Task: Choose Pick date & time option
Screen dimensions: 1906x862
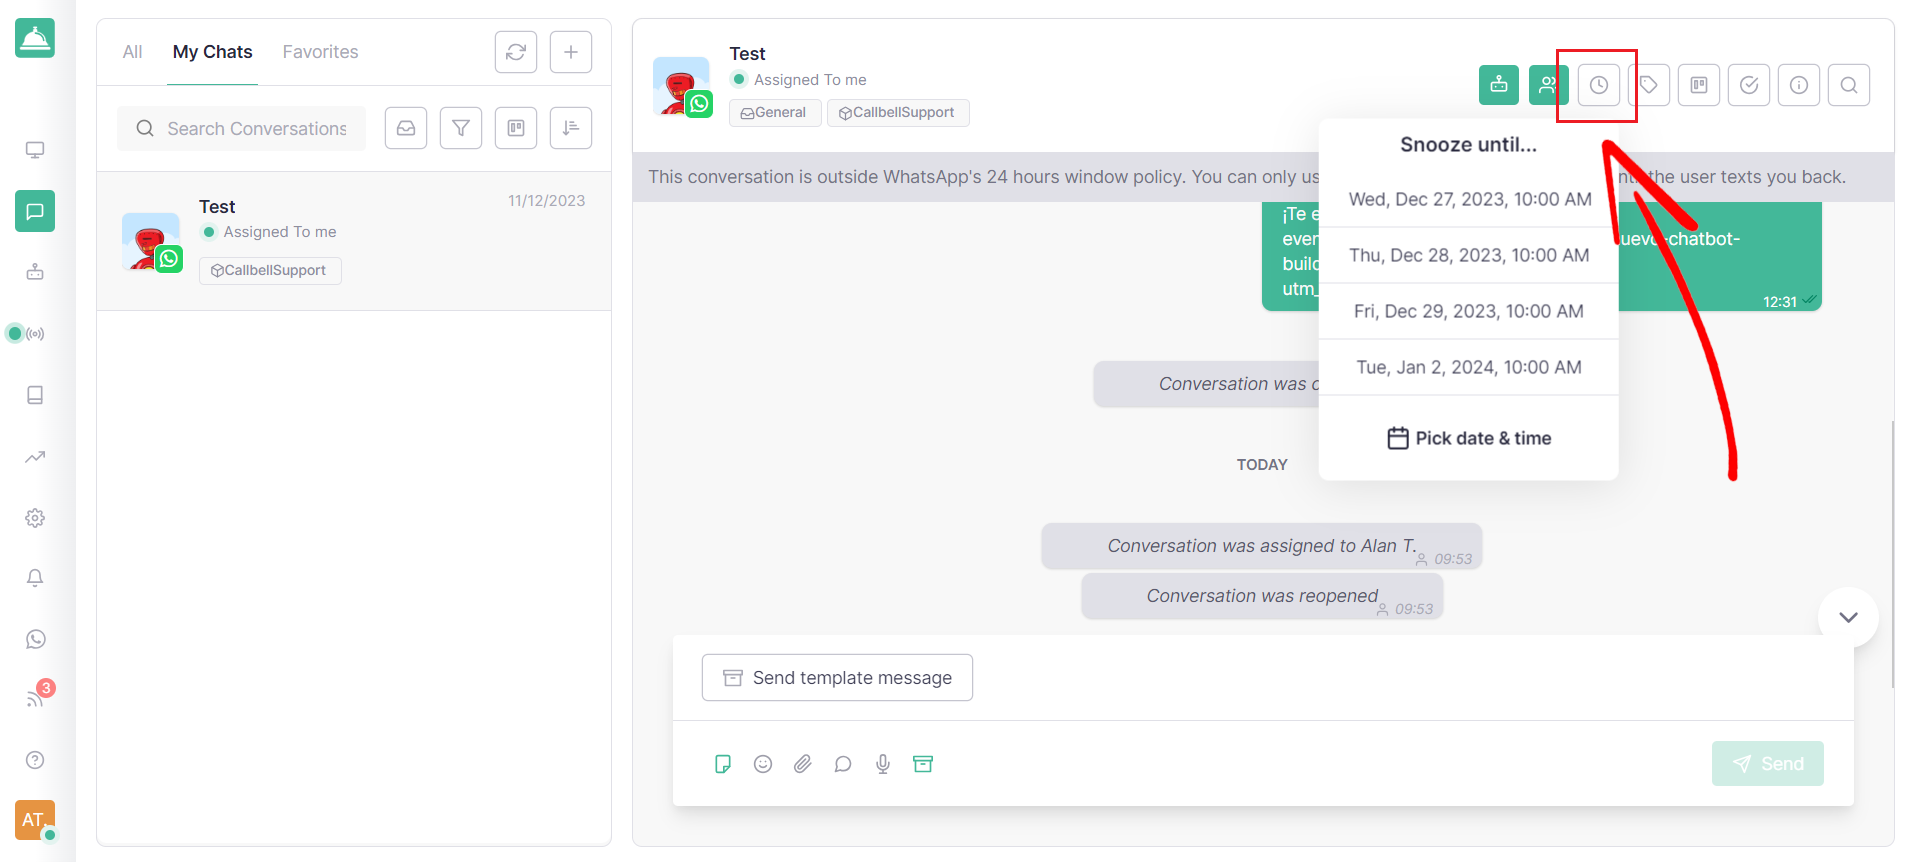Action: (1469, 438)
